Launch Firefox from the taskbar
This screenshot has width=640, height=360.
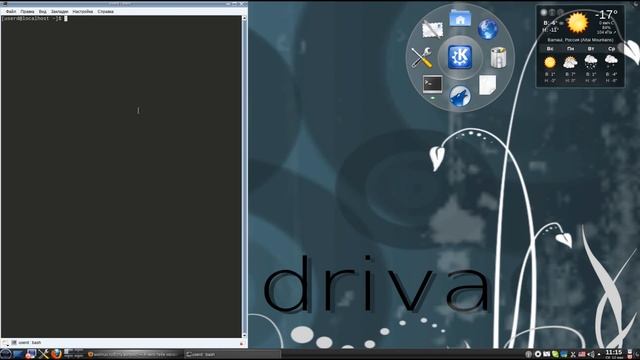pyautogui.click(x=56, y=354)
